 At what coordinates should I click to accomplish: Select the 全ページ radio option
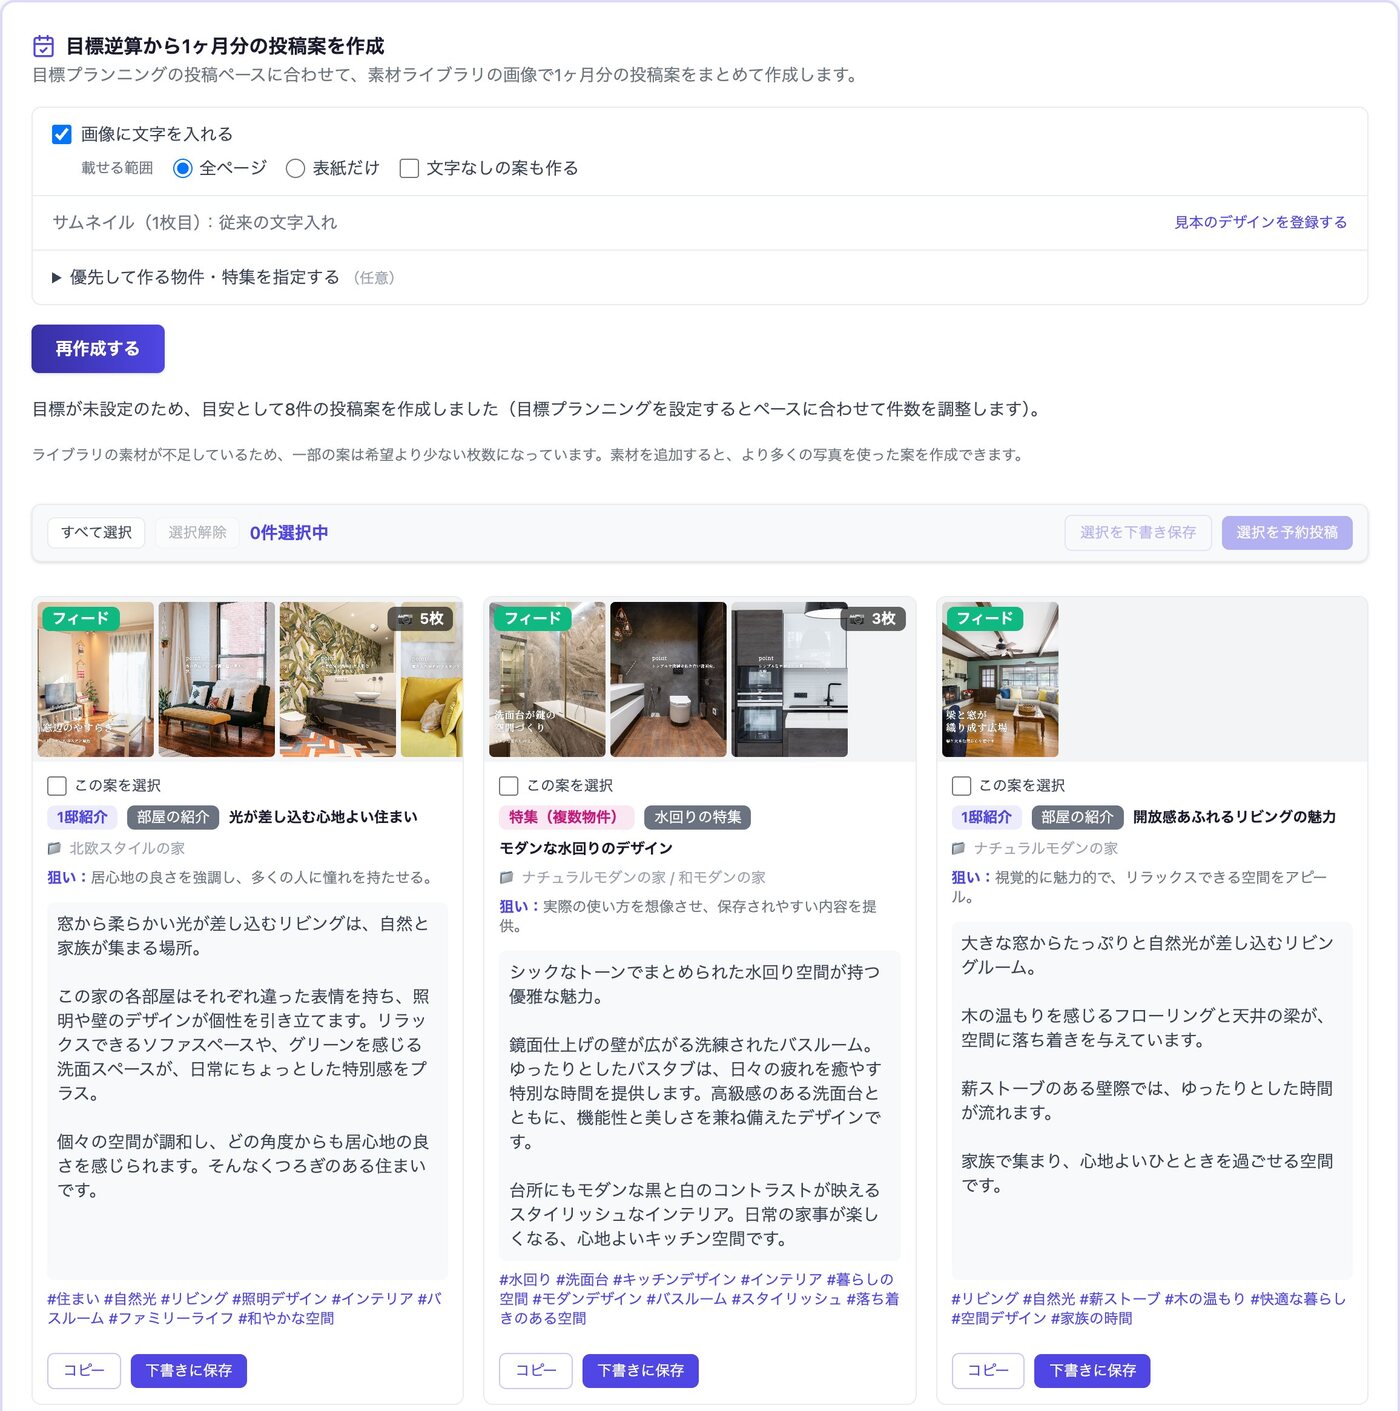coord(182,168)
